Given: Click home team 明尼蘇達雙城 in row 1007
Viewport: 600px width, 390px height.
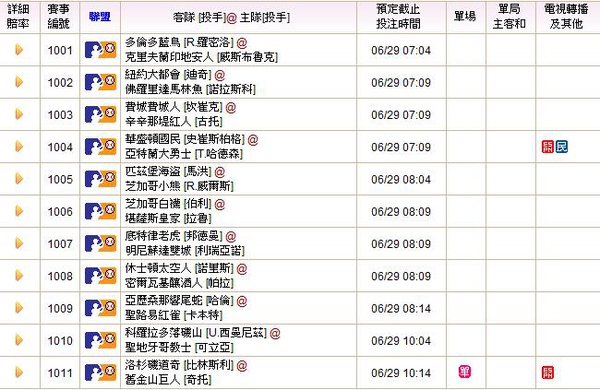Looking at the screenshot, I should [158, 251].
